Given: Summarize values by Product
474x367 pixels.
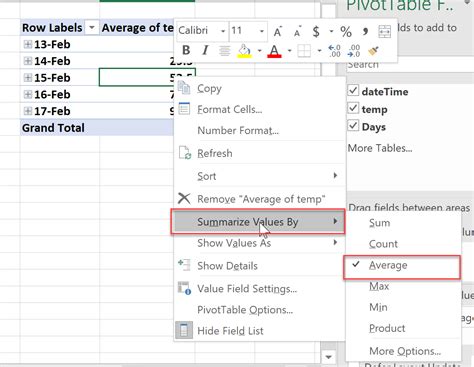Looking at the screenshot, I should pyautogui.click(x=403, y=328).
